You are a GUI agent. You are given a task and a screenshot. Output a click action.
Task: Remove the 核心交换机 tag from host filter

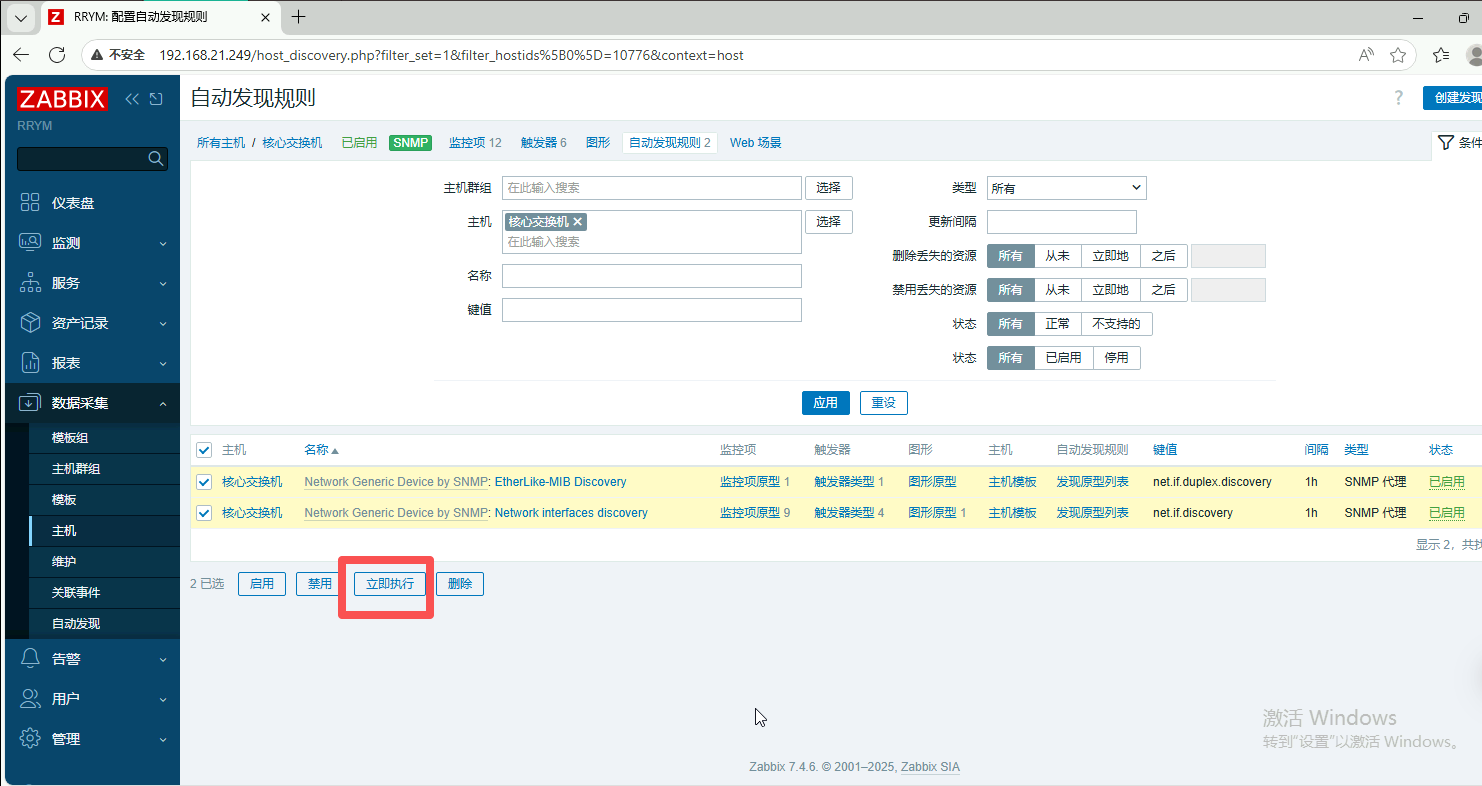coord(578,222)
